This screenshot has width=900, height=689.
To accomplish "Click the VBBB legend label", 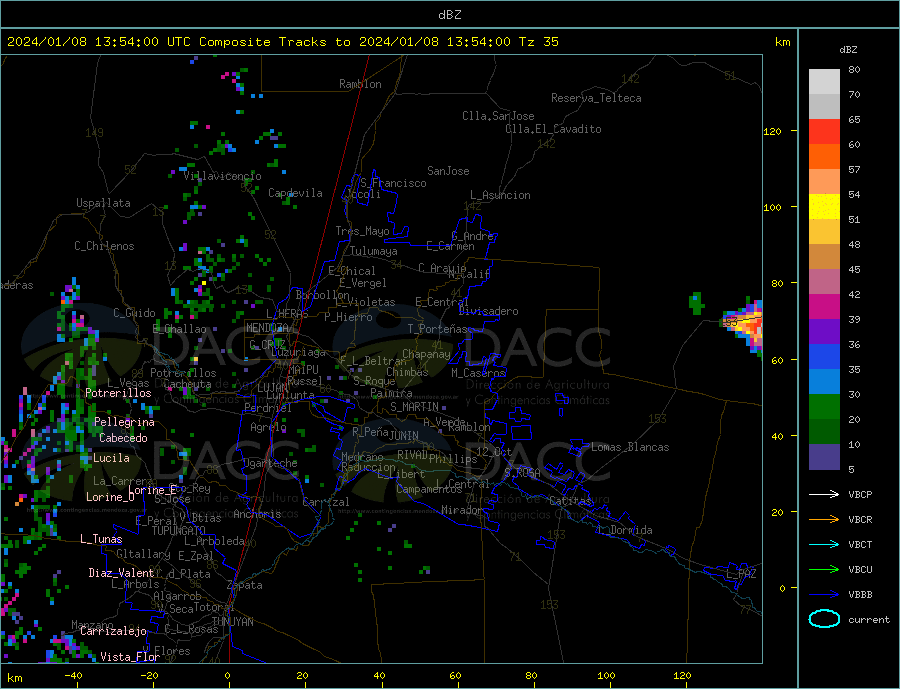I will coord(860,595).
